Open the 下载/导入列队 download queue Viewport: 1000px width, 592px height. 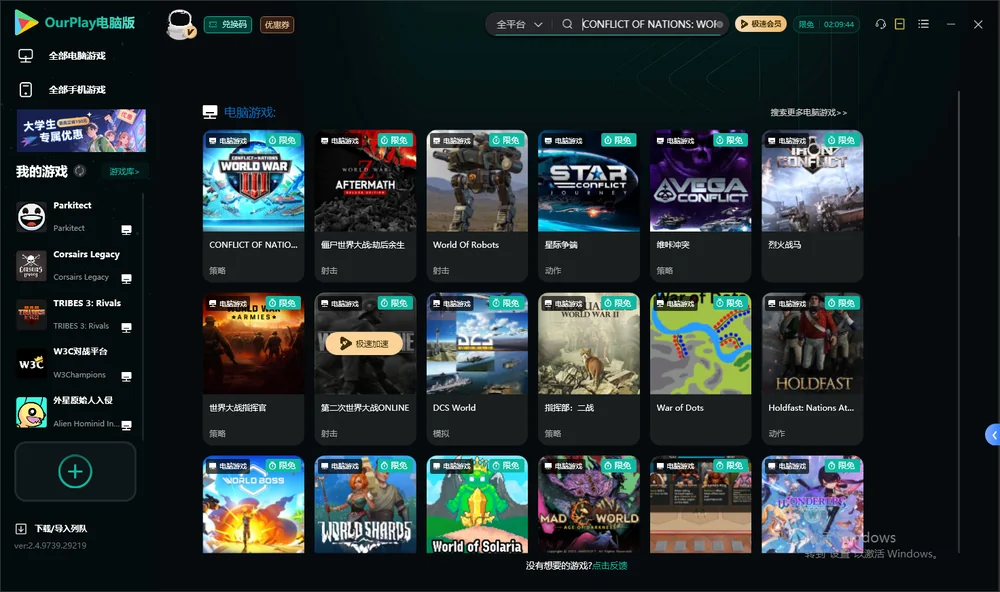click(52, 528)
